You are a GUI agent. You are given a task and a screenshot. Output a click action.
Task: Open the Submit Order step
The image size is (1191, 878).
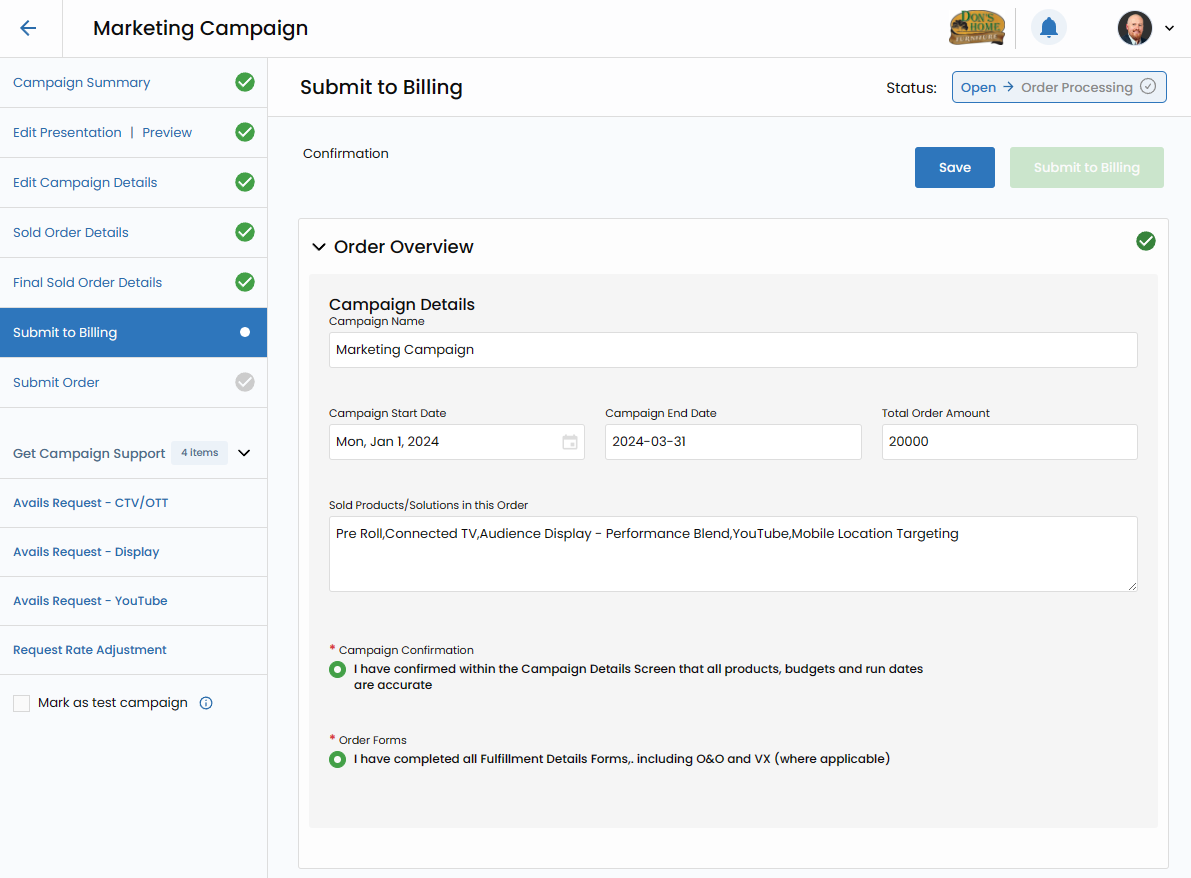56,383
